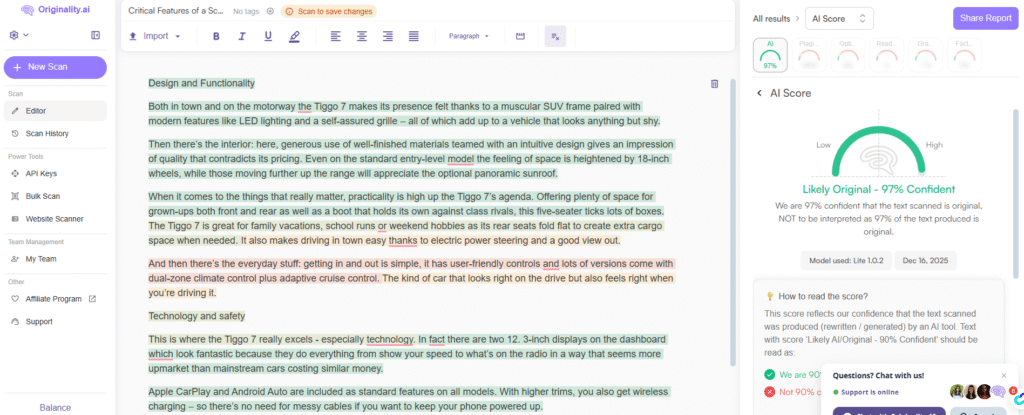Open Scan History in the sidebar
Viewport: 1024px width, 415px height.
46,133
